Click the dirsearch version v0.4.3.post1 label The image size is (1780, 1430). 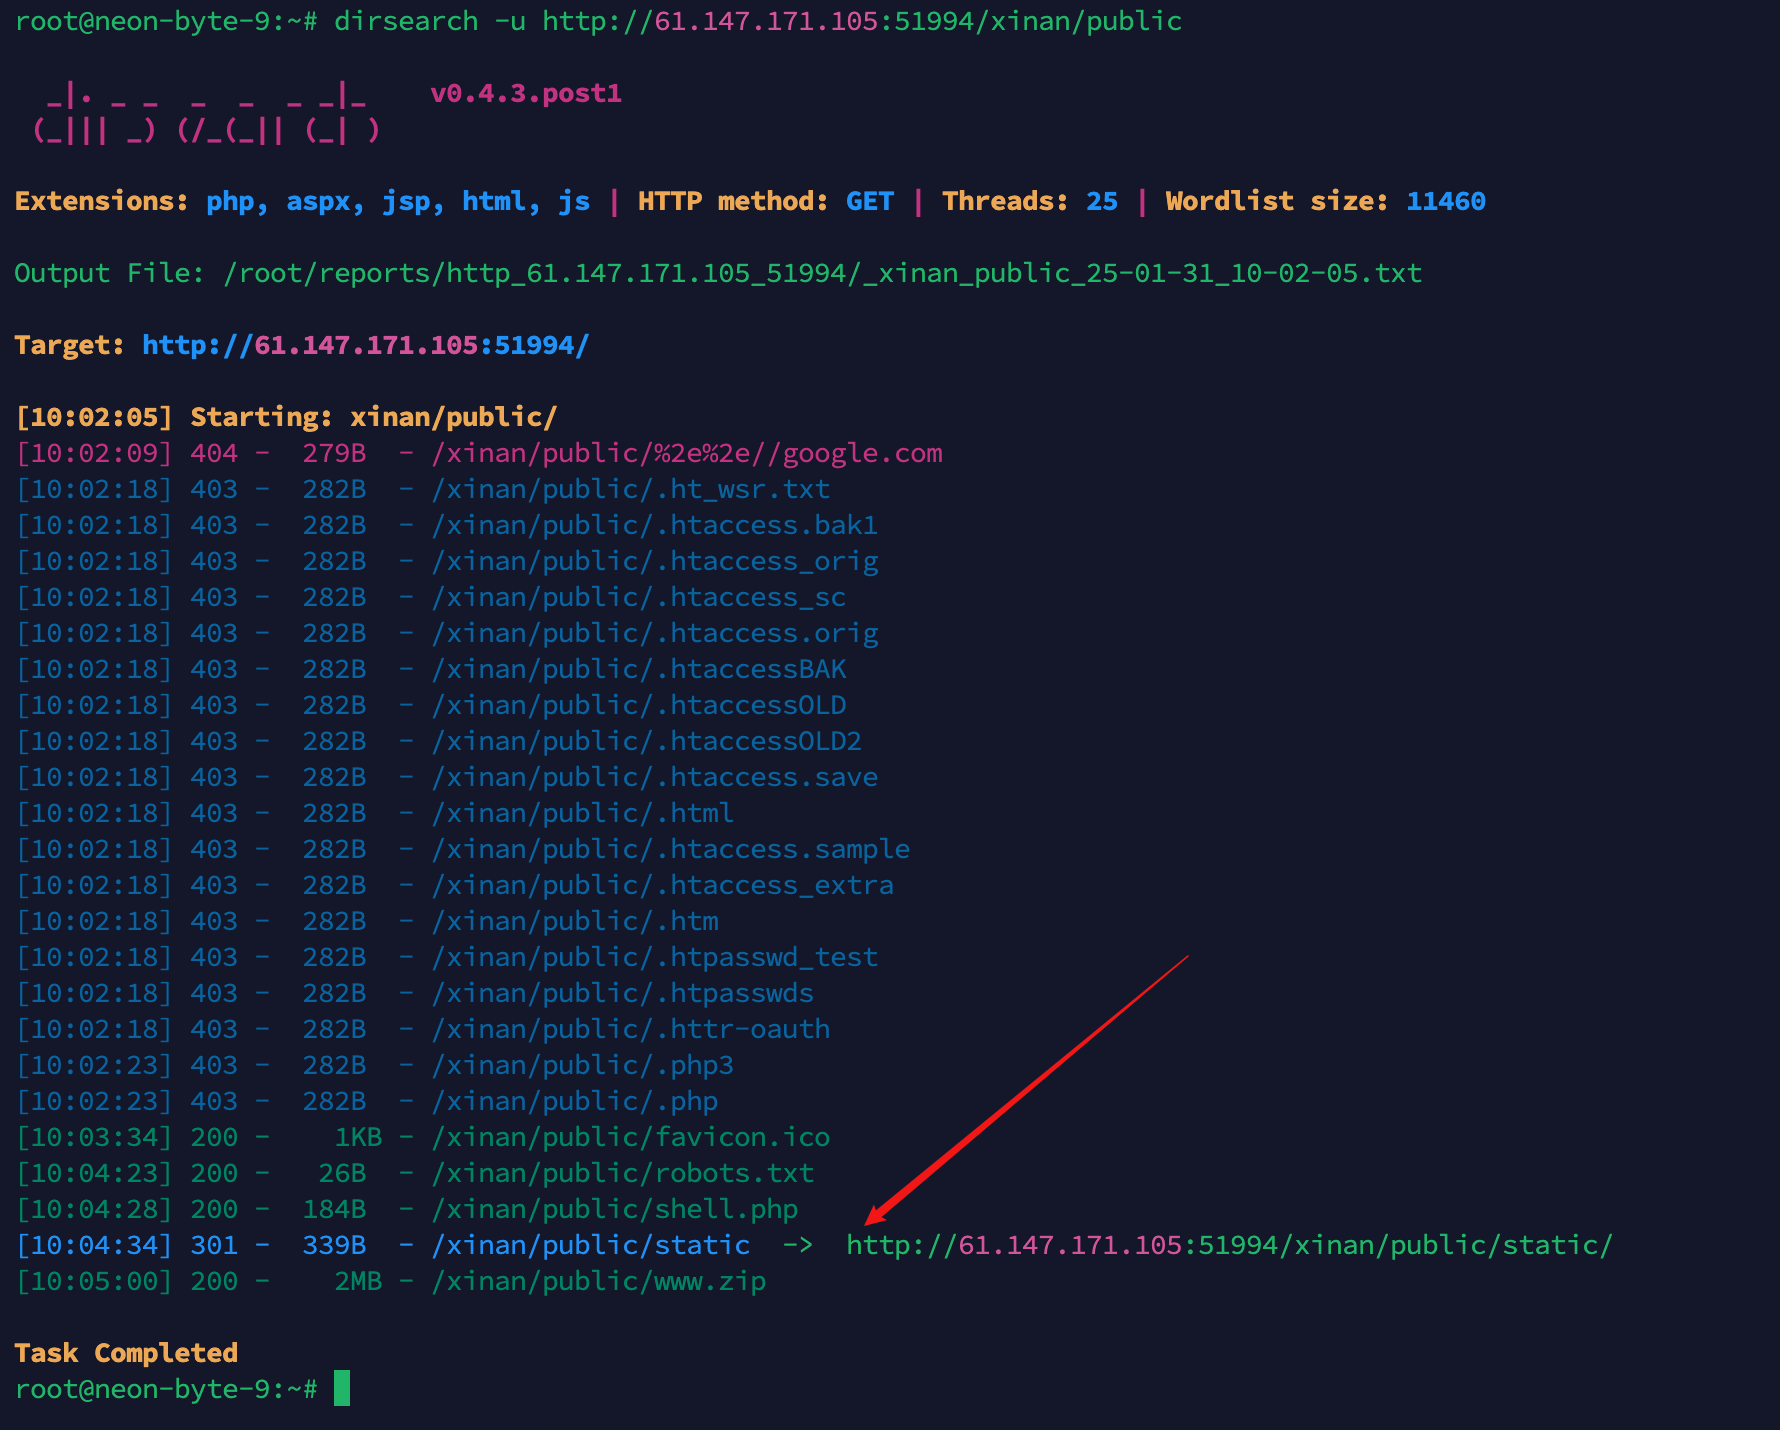(x=527, y=92)
